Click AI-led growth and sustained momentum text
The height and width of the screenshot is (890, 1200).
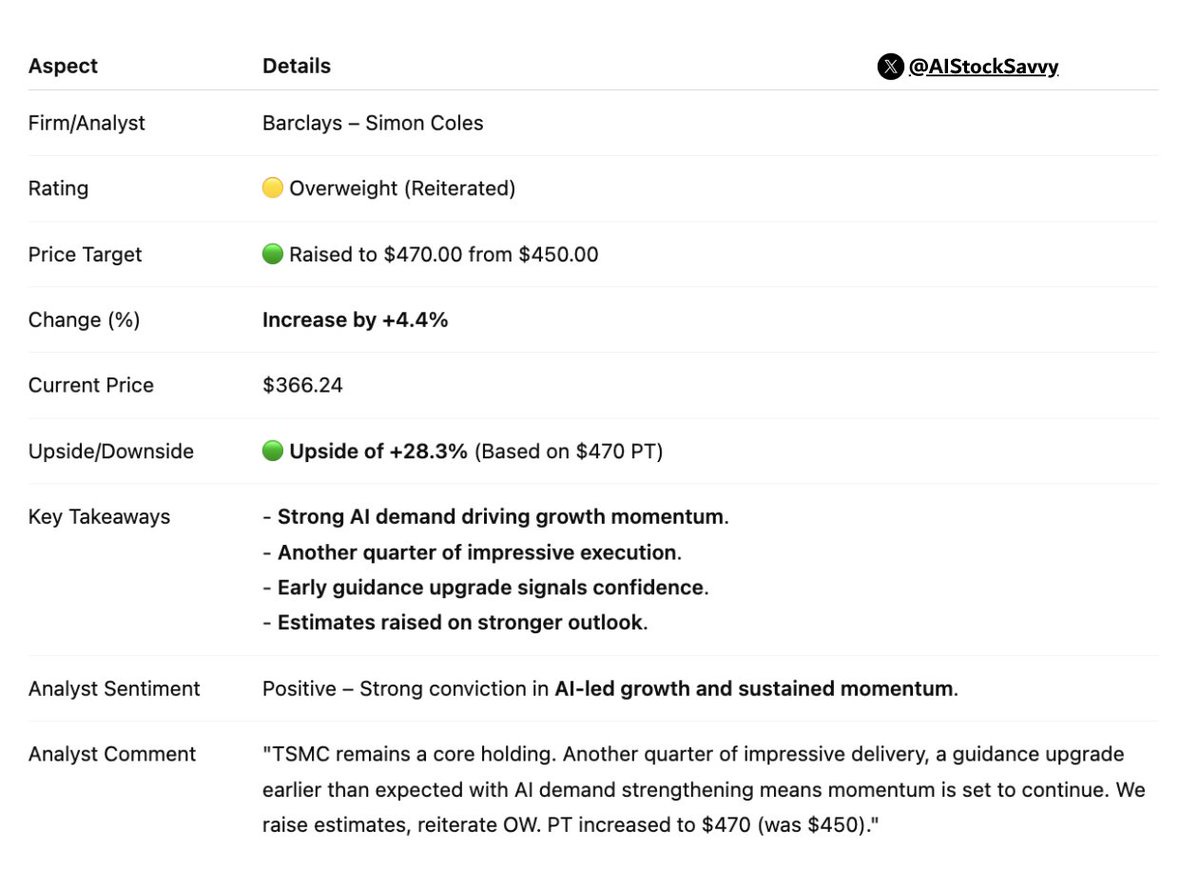point(753,688)
